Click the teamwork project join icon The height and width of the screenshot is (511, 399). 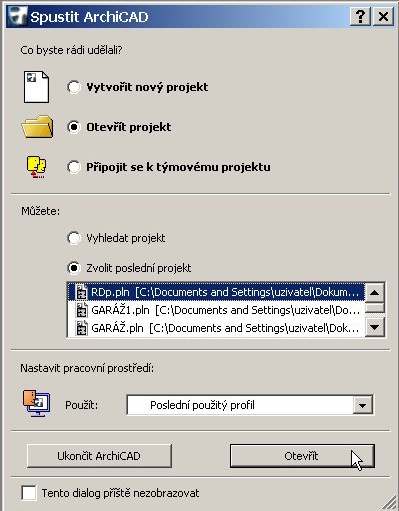[x=36, y=167]
